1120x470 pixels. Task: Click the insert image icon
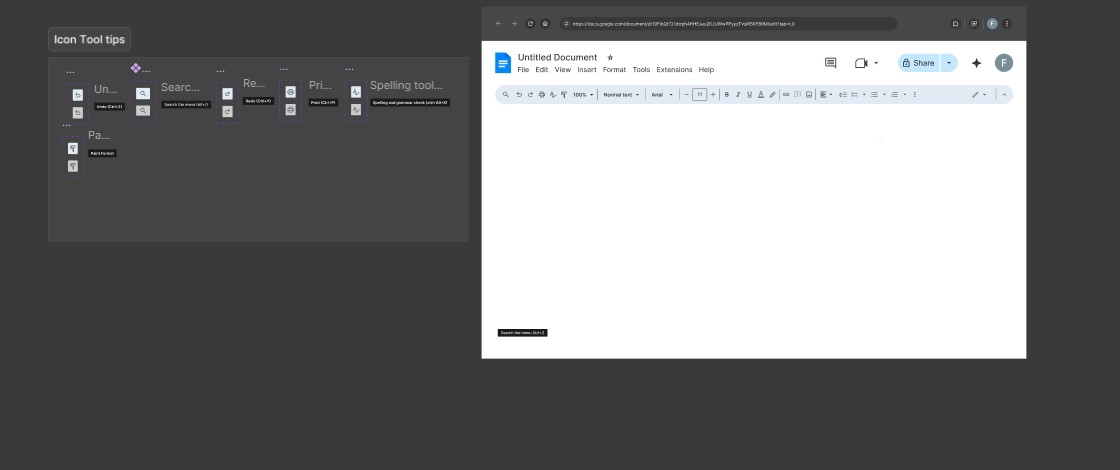[x=809, y=94]
